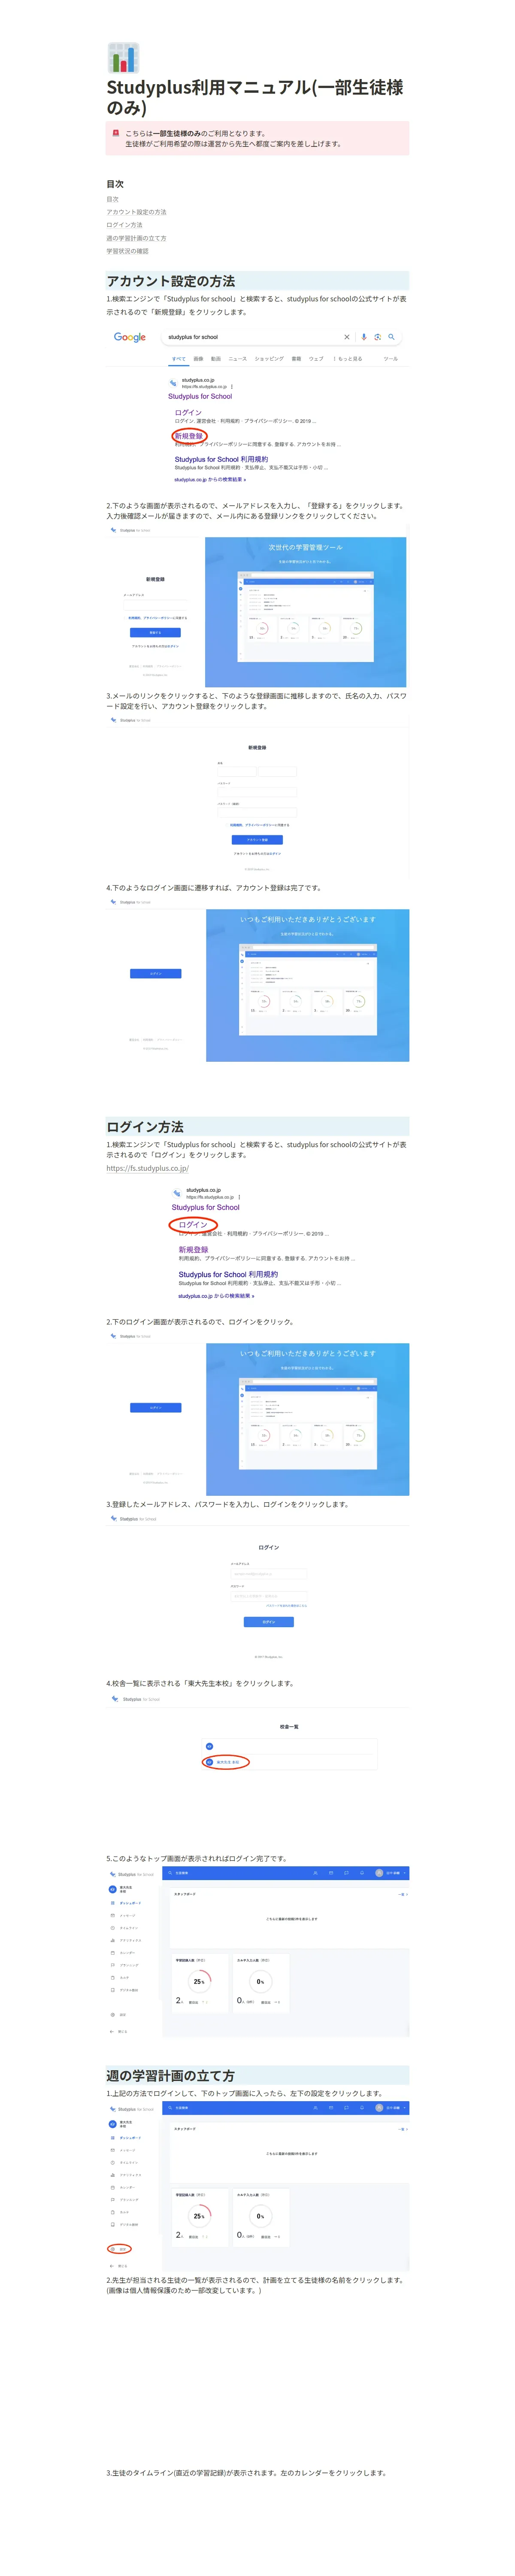The height and width of the screenshot is (2576, 515).
Task: Jump to 目次 in the table of contents
Action: (112, 199)
